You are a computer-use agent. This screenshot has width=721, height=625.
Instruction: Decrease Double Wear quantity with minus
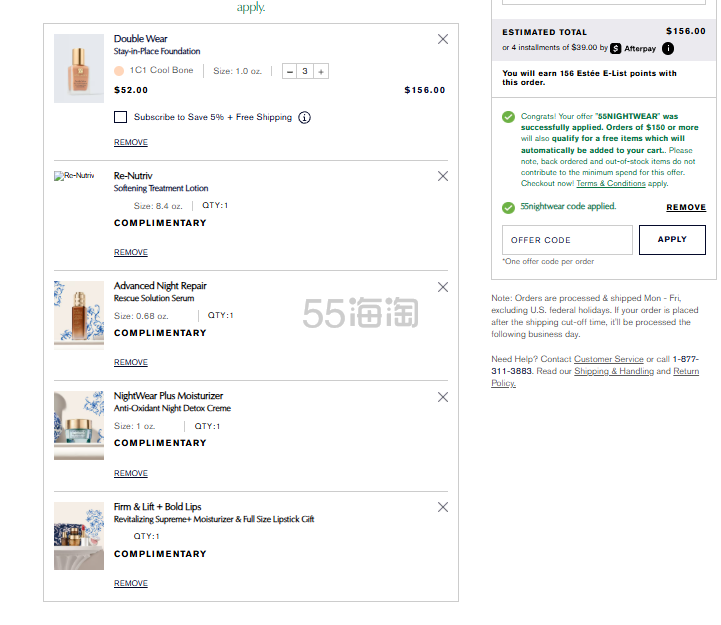pos(290,71)
